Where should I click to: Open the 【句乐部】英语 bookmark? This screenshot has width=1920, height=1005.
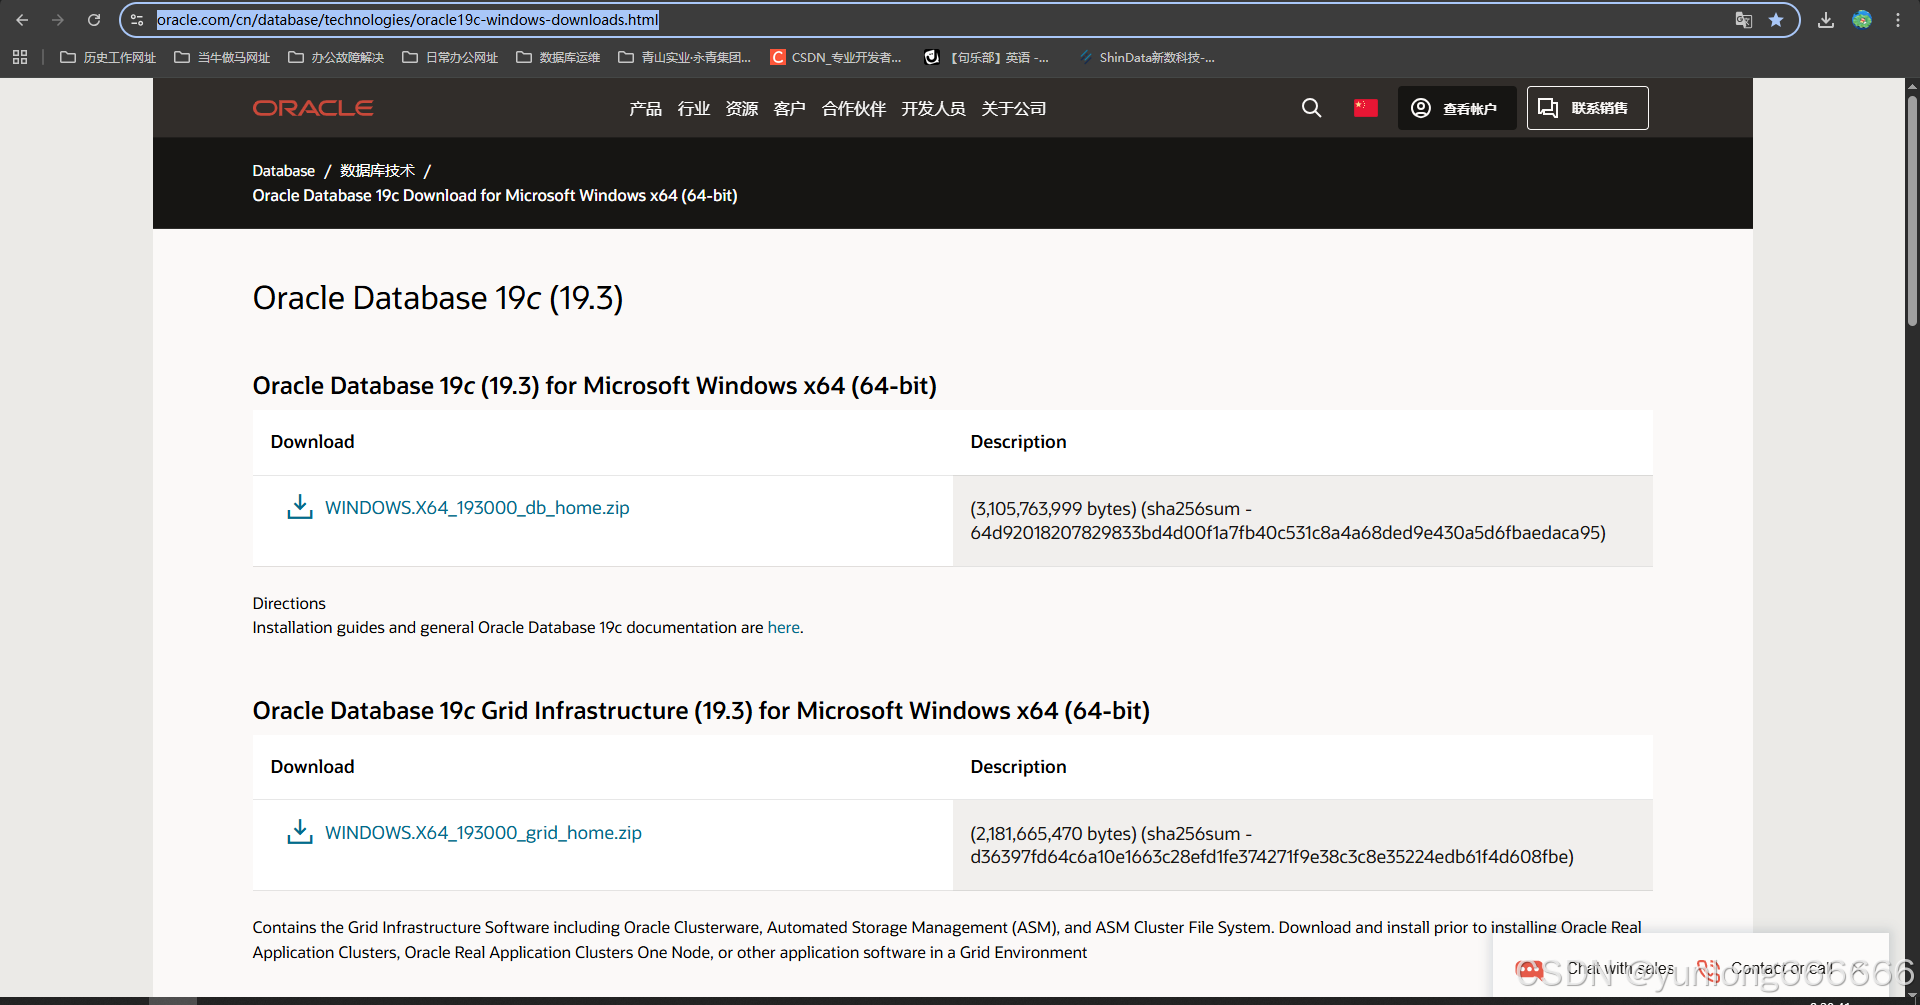coord(986,57)
